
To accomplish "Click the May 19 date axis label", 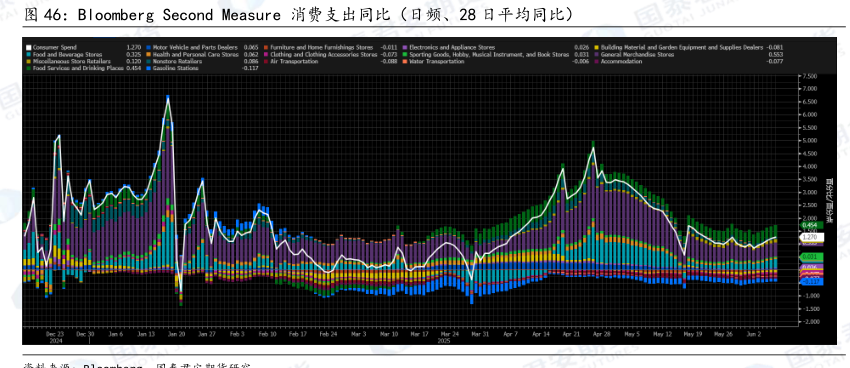I will pos(693,334).
